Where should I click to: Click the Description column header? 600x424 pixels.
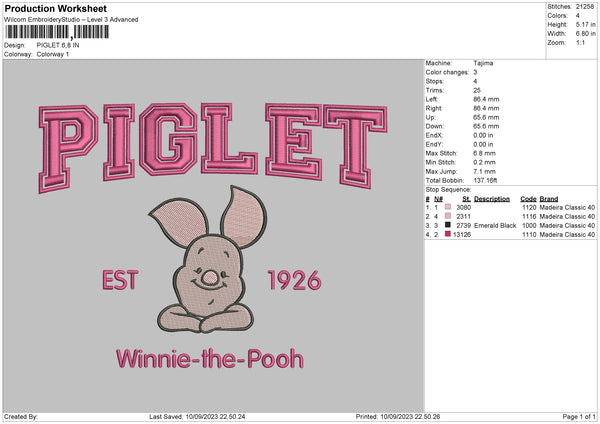coord(492,198)
